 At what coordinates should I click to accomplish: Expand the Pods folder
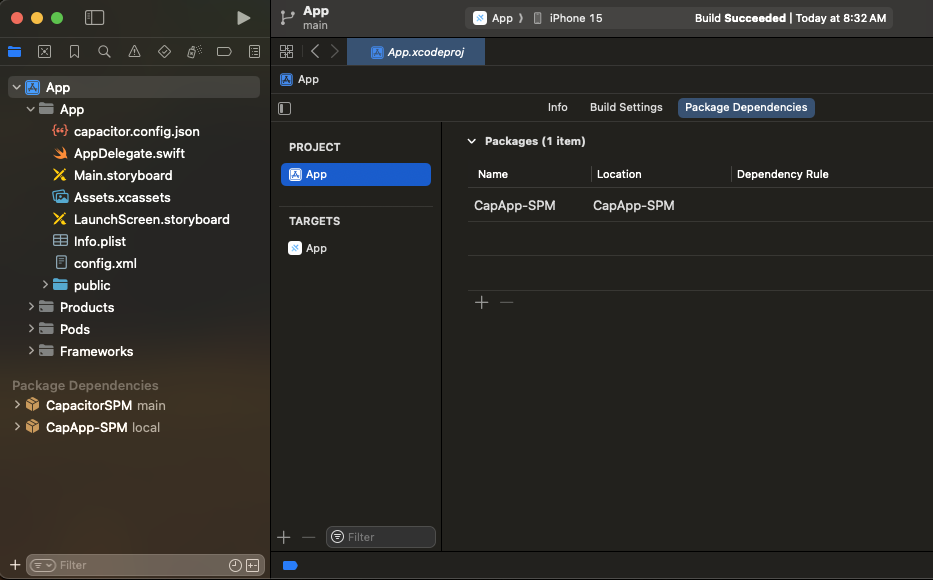pyautogui.click(x=32, y=329)
